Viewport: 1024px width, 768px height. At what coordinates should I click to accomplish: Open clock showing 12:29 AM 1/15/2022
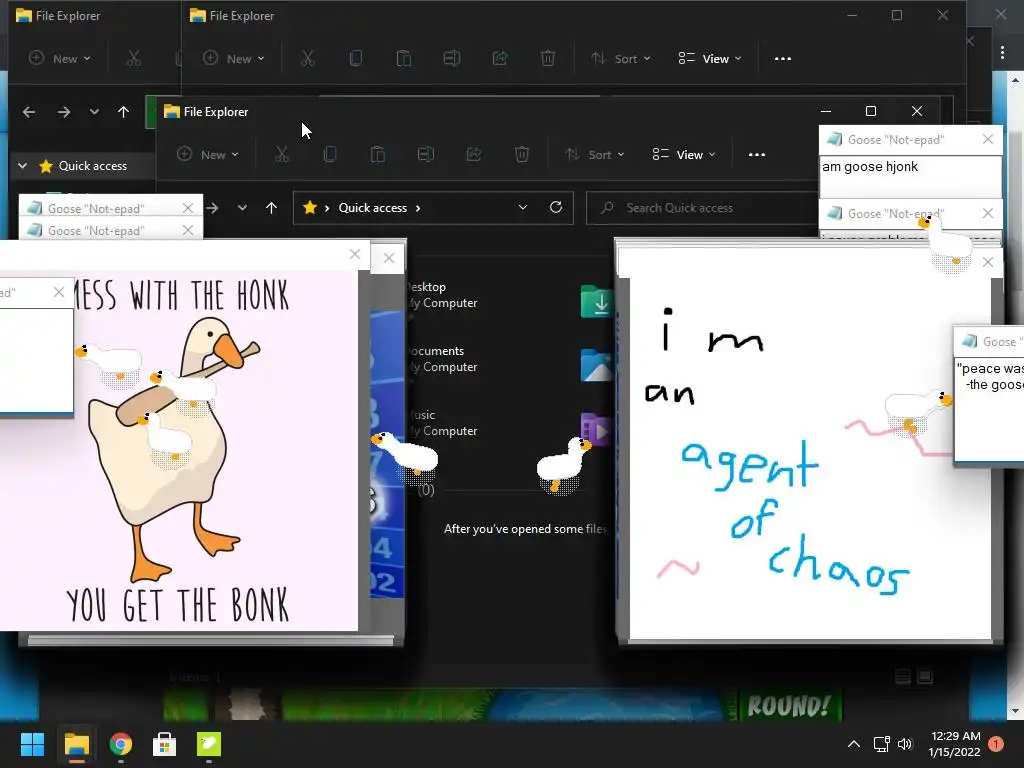(955, 744)
